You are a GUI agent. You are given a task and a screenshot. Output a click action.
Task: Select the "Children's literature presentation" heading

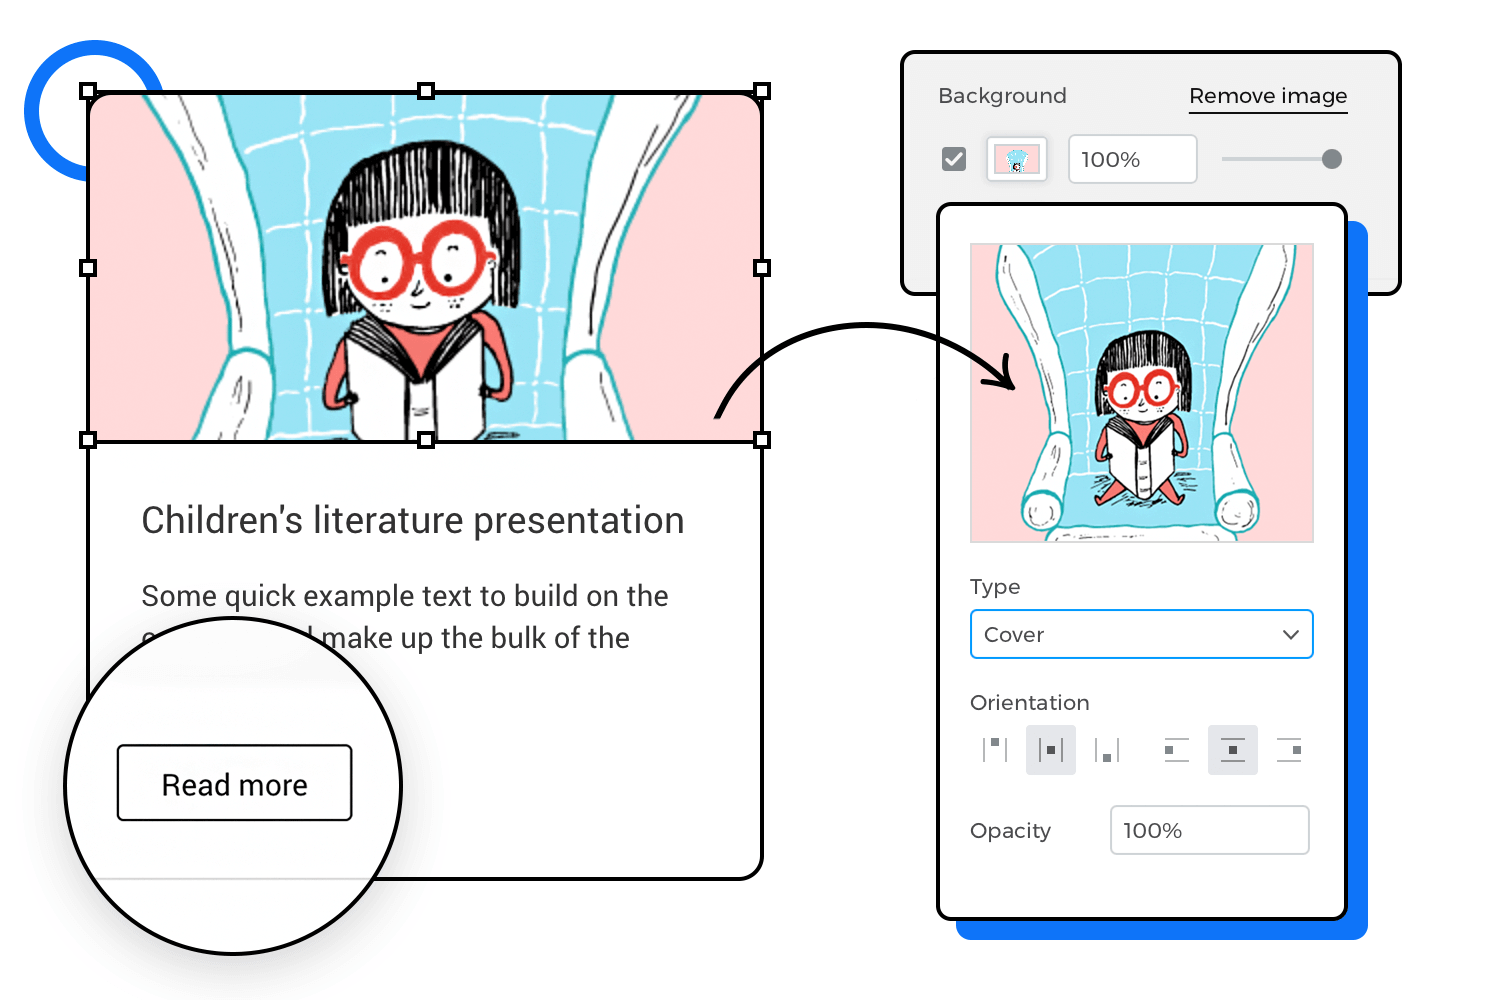(413, 521)
